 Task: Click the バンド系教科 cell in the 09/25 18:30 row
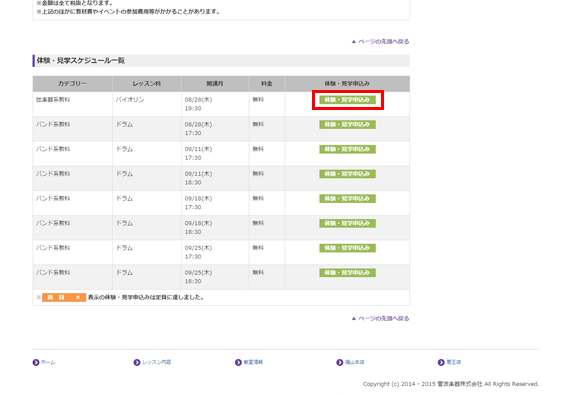pos(72,277)
